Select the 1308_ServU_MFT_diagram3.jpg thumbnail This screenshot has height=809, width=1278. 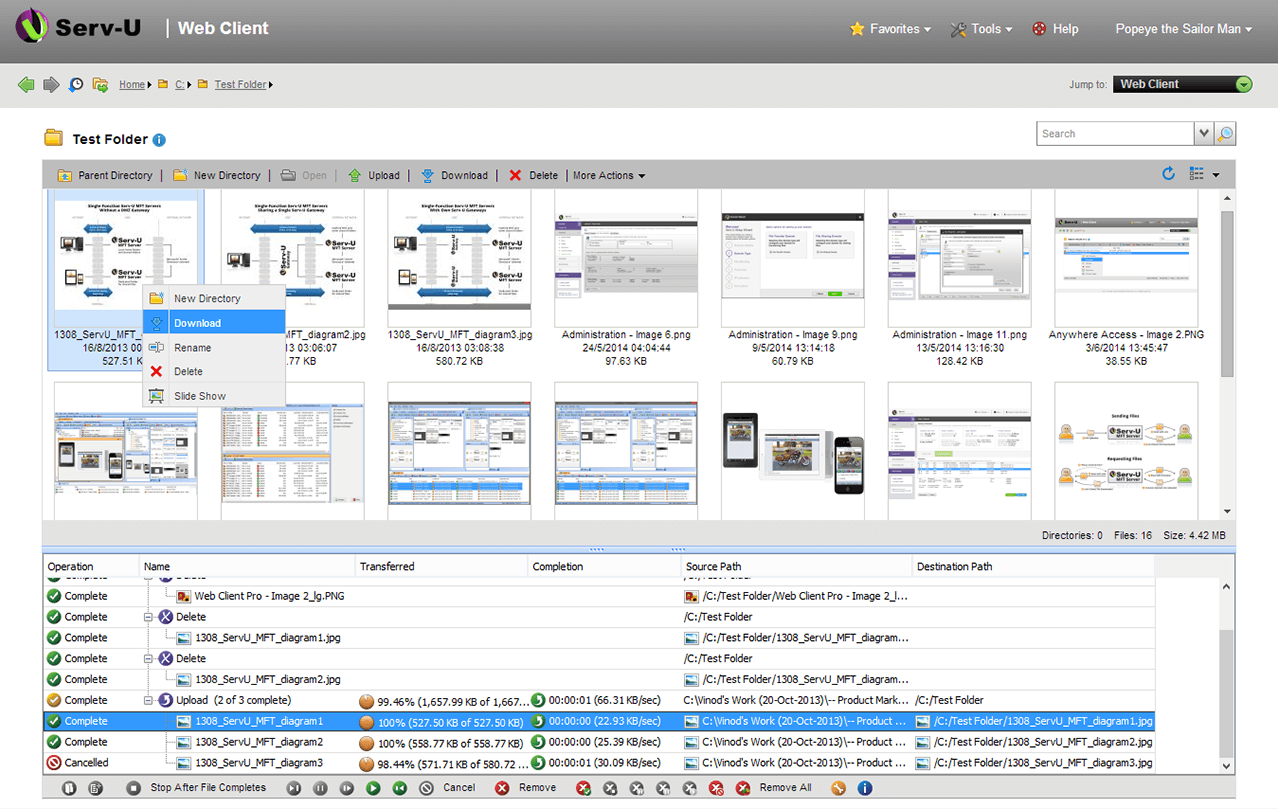coord(459,279)
